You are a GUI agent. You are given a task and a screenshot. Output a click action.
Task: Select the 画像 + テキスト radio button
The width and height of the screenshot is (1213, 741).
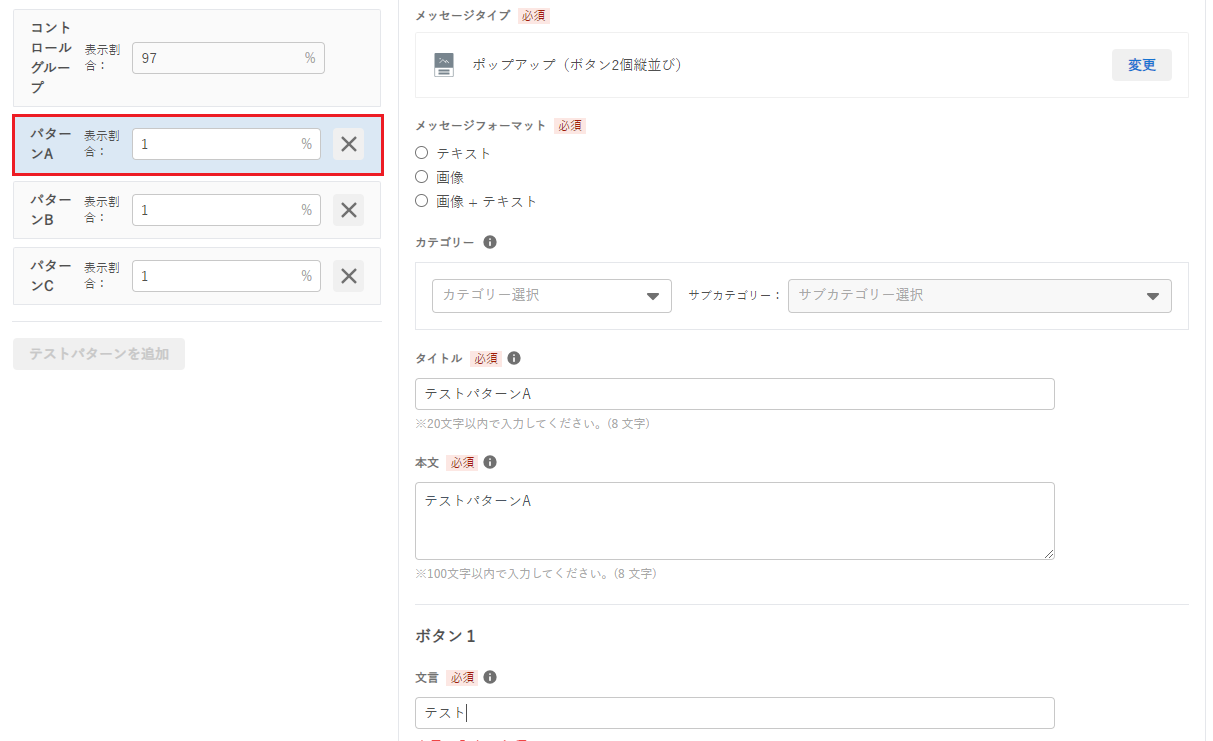(x=422, y=201)
